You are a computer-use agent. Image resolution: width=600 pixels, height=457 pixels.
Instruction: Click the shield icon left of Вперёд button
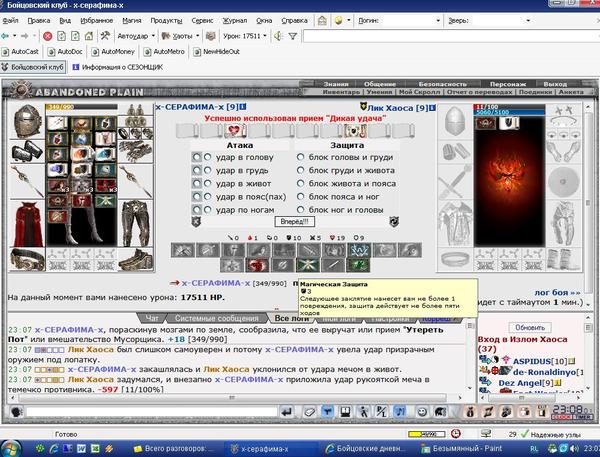click(196, 222)
